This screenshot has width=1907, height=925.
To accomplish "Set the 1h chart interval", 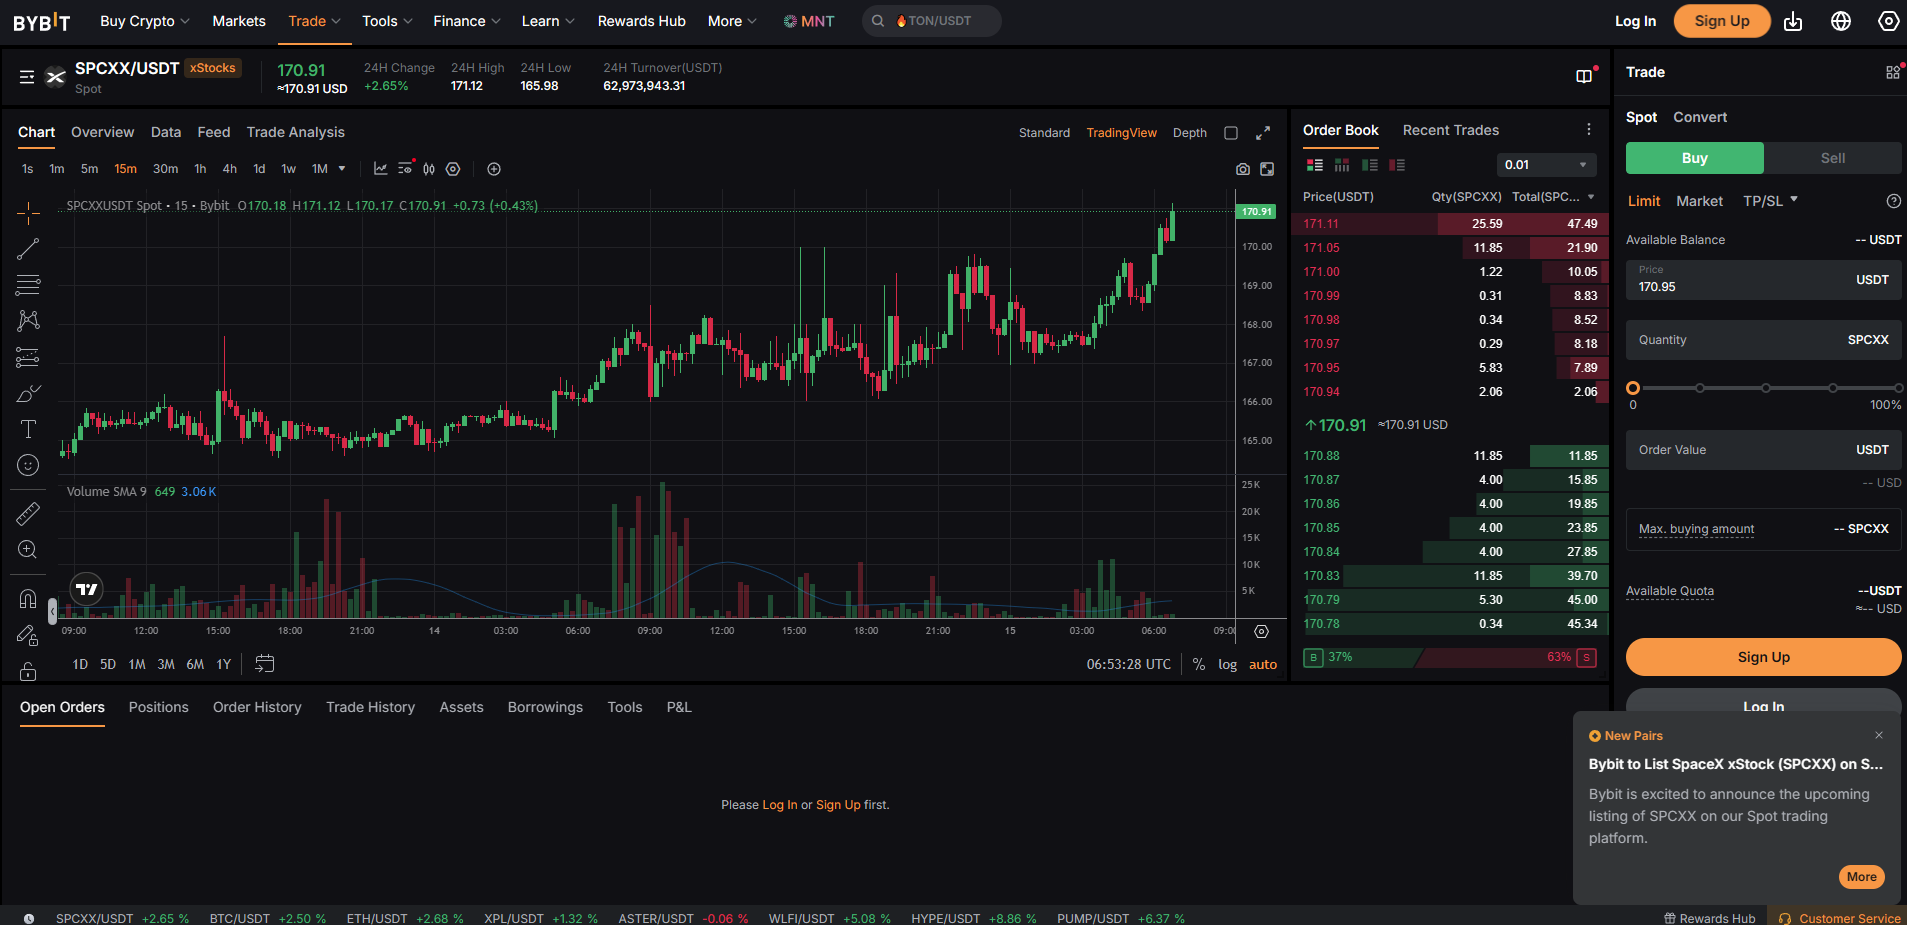I will click(200, 169).
